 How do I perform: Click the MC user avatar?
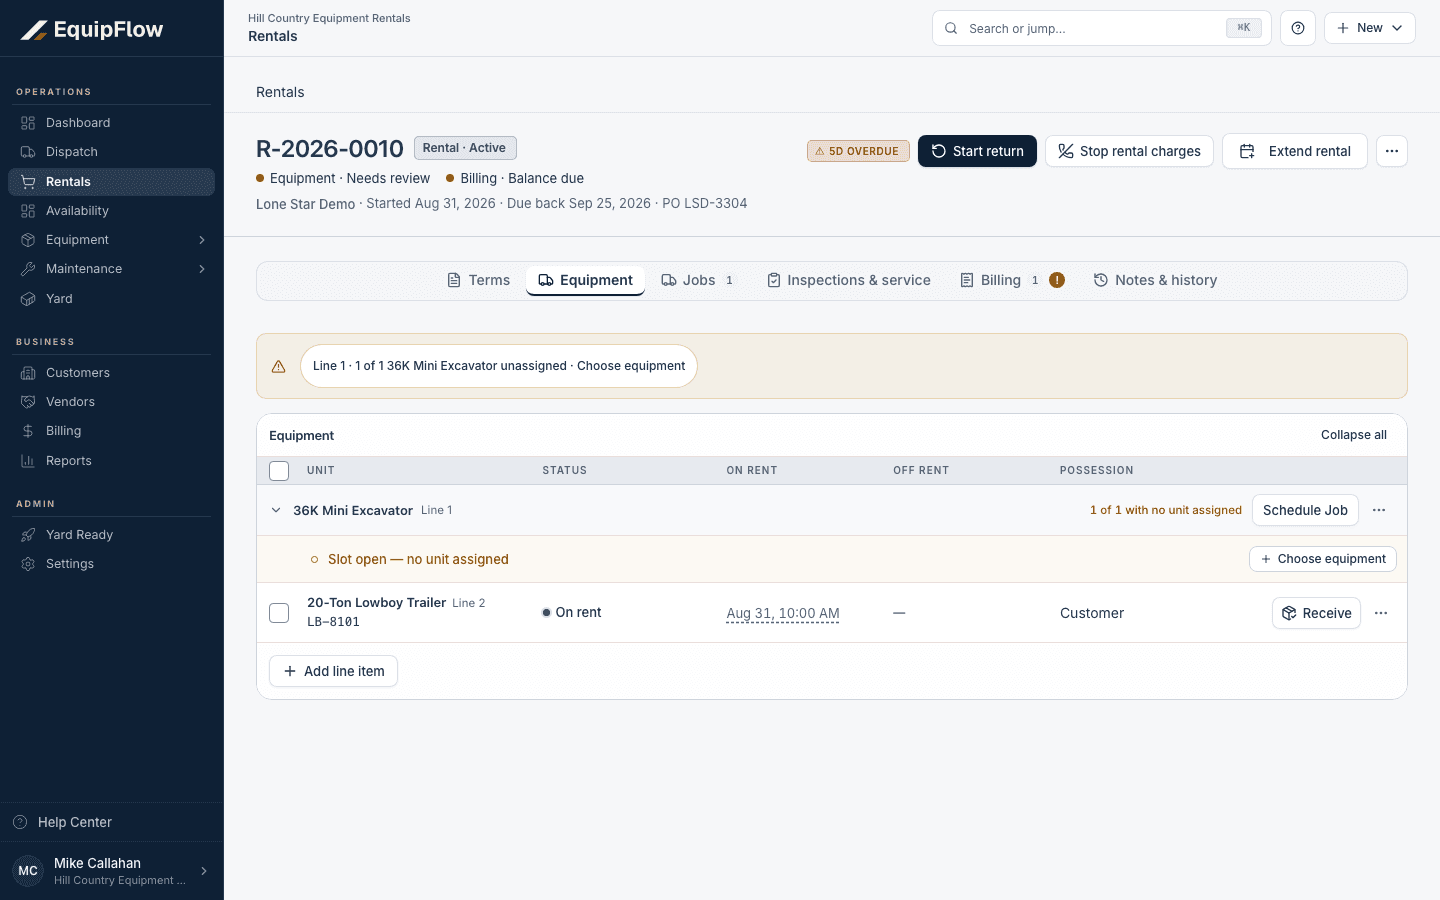(x=28, y=871)
